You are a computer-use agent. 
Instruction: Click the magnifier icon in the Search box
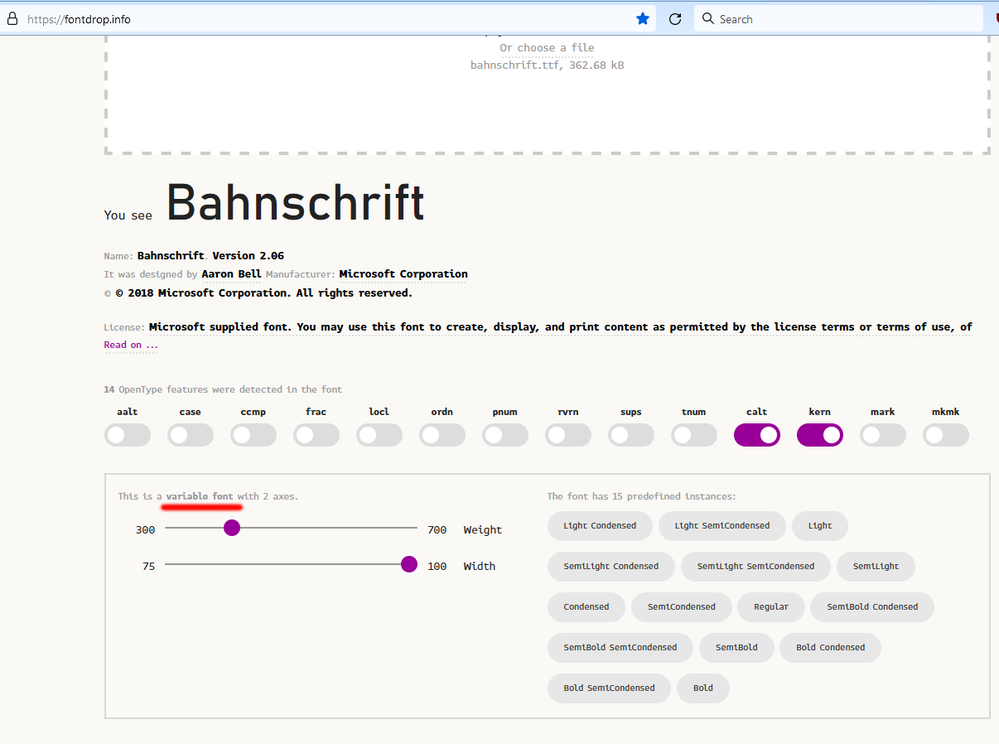click(x=708, y=18)
